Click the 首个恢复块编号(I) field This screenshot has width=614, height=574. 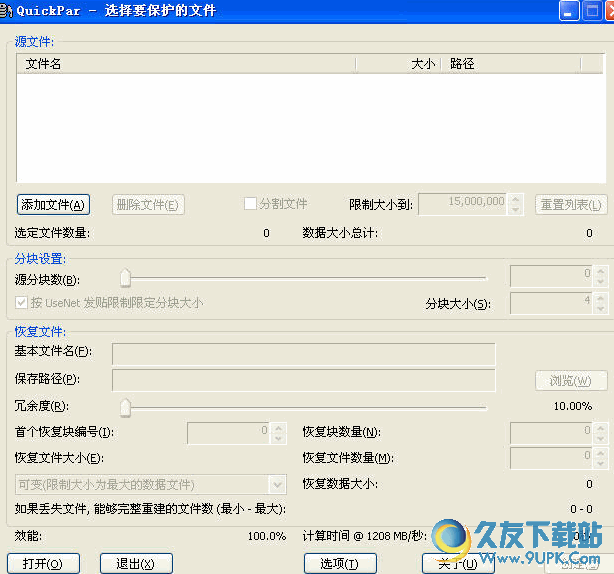point(228,433)
